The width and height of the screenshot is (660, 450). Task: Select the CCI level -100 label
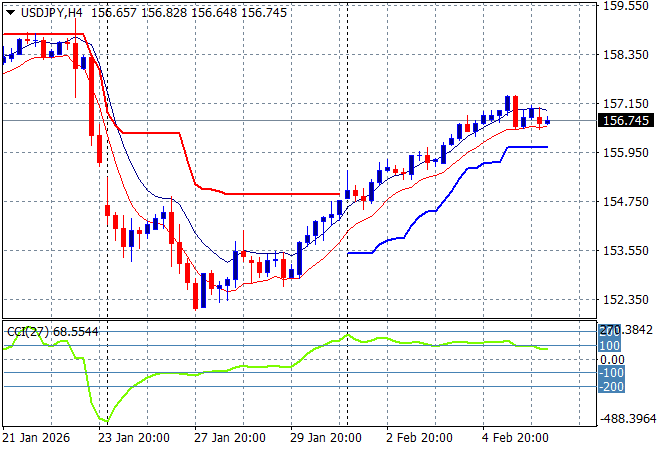tap(611, 373)
